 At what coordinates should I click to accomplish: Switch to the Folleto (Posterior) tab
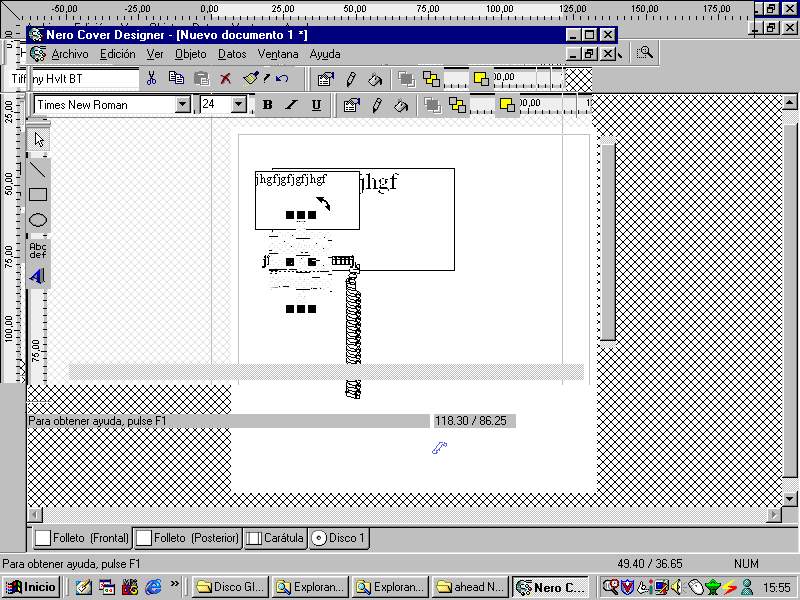point(188,538)
